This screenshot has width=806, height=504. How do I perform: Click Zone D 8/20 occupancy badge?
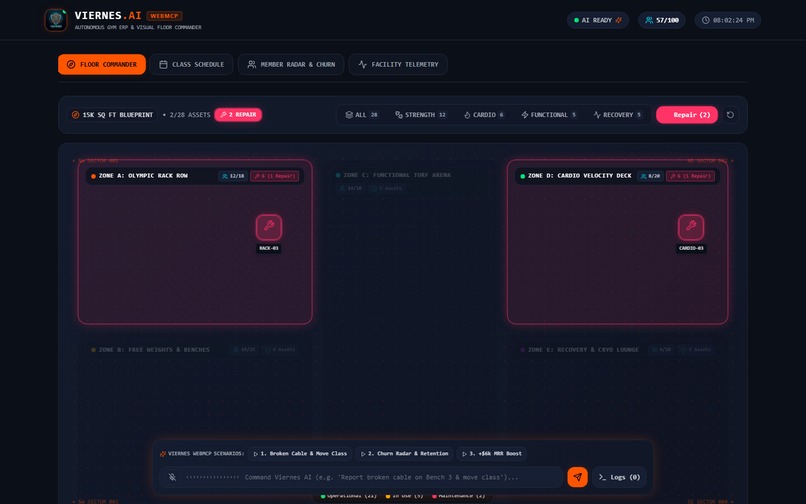coord(650,176)
